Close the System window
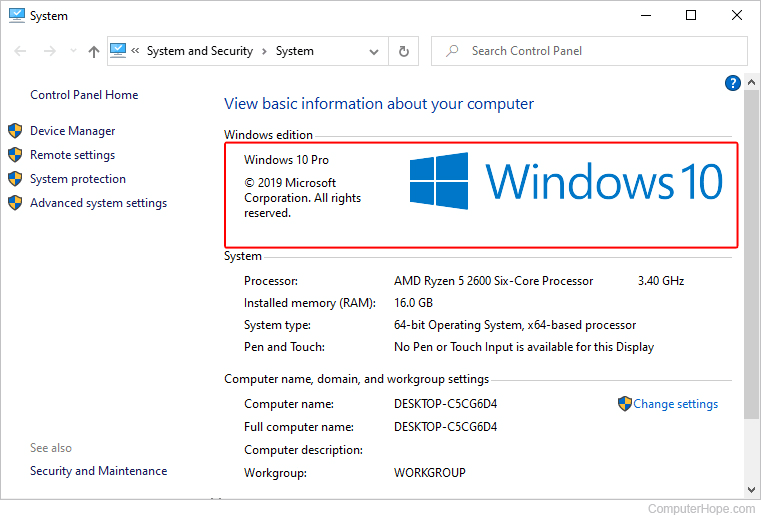761x520 pixels. [x=737, y=16]
